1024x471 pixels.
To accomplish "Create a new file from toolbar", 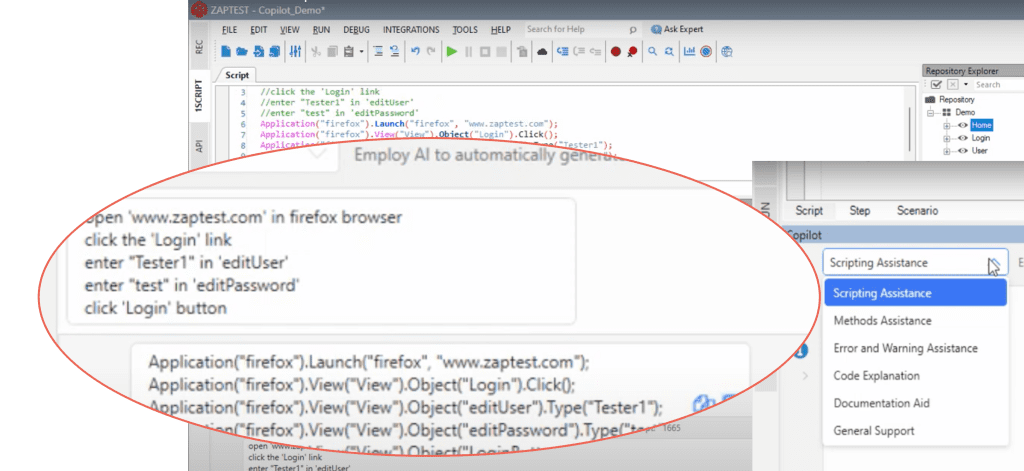I will 225,51.
